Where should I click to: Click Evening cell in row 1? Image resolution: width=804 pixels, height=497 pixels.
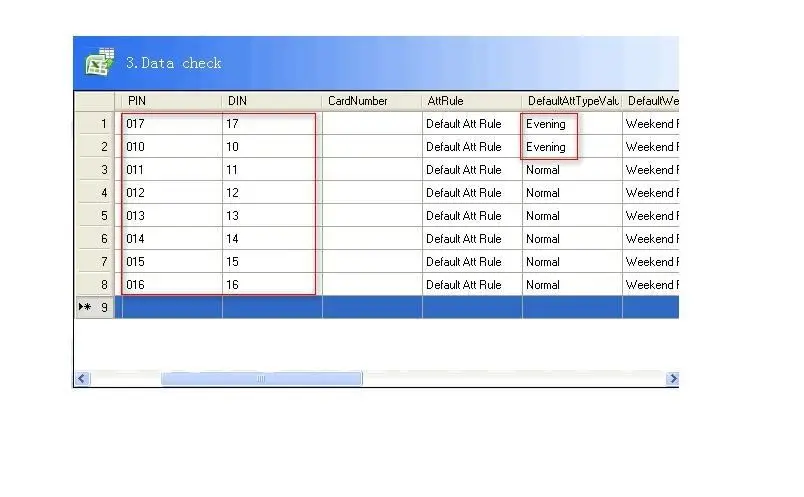(x=572, y=124)
